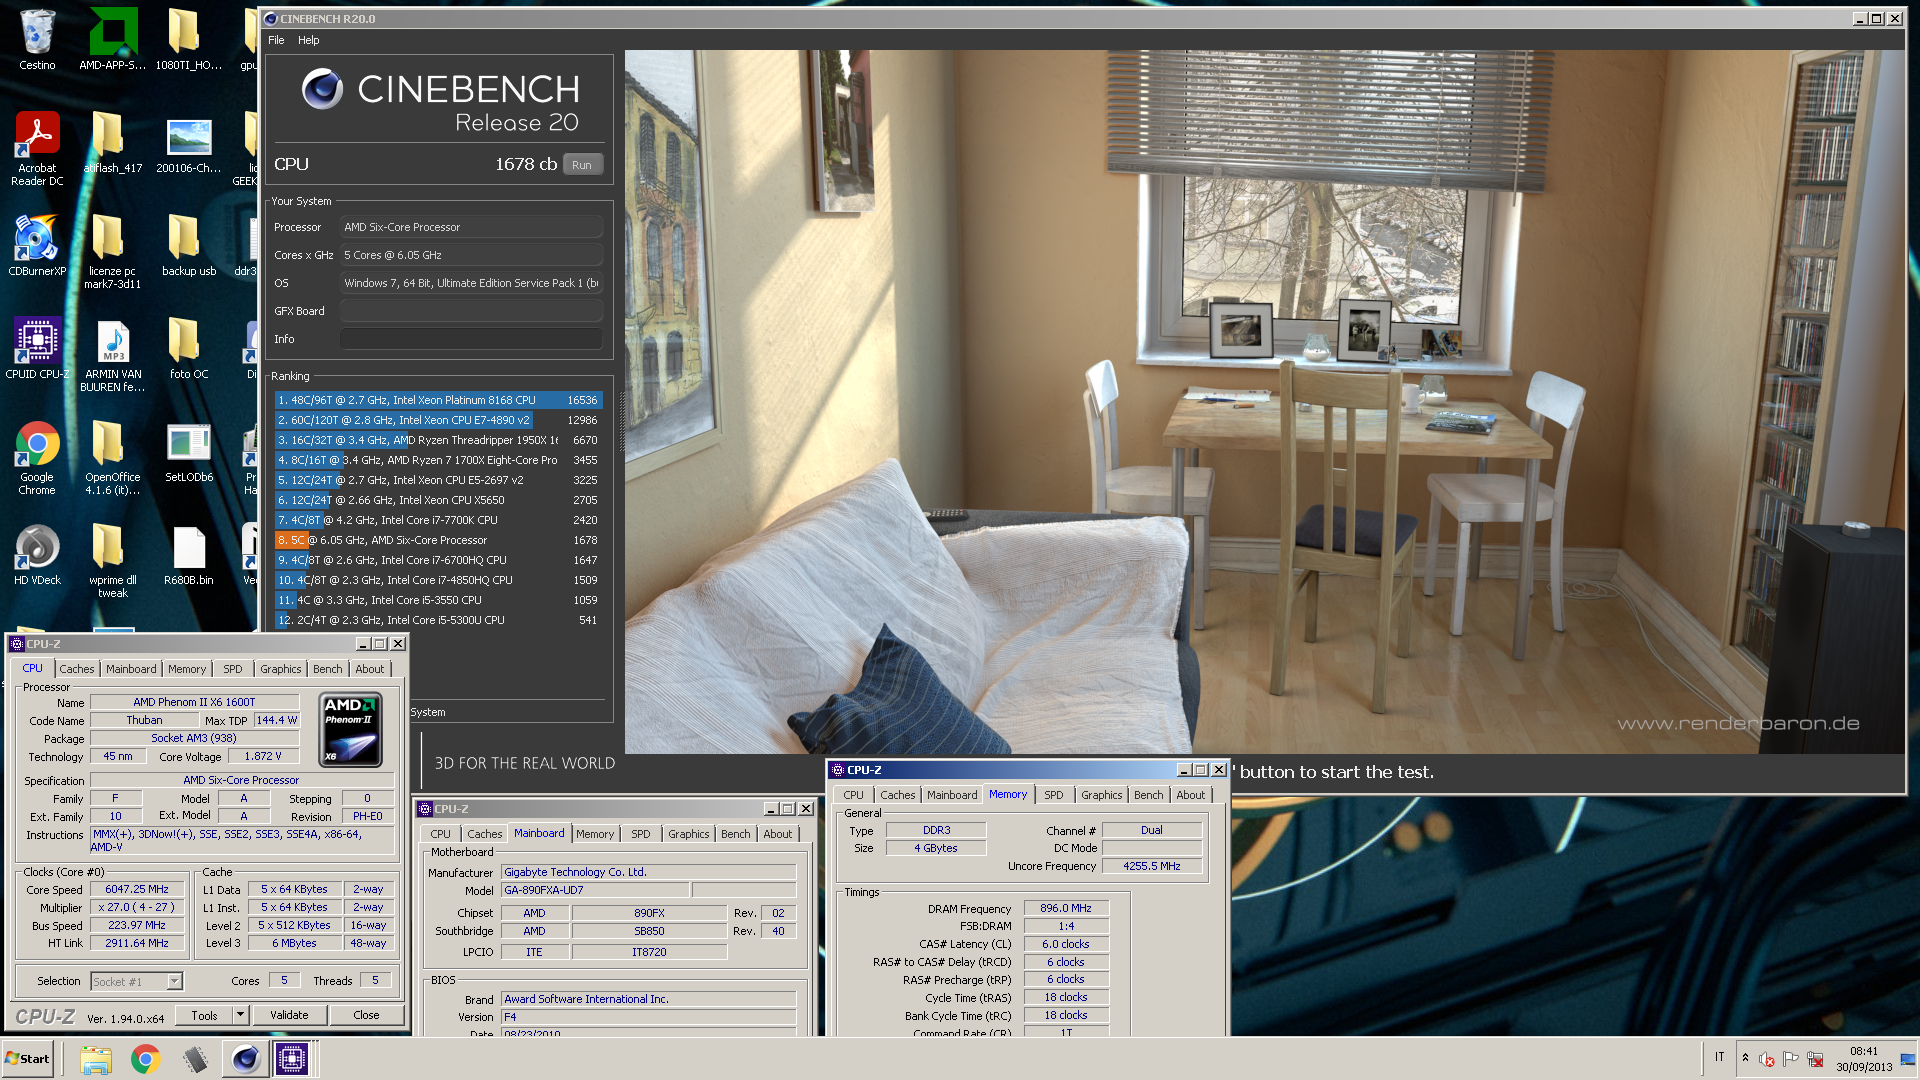The image size is (1920, 1080).
Task: Open the ARMIN VAN BUUREN mp3 file
Action: 113,355
